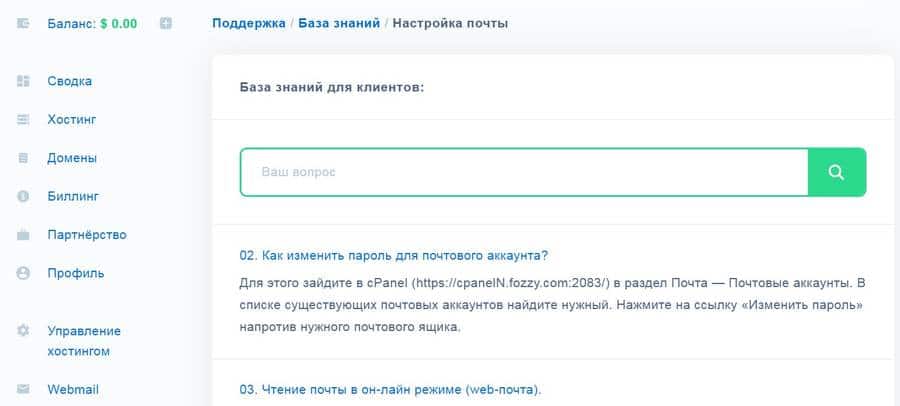Click the Сводка dashboard icon

coord(23,81)
